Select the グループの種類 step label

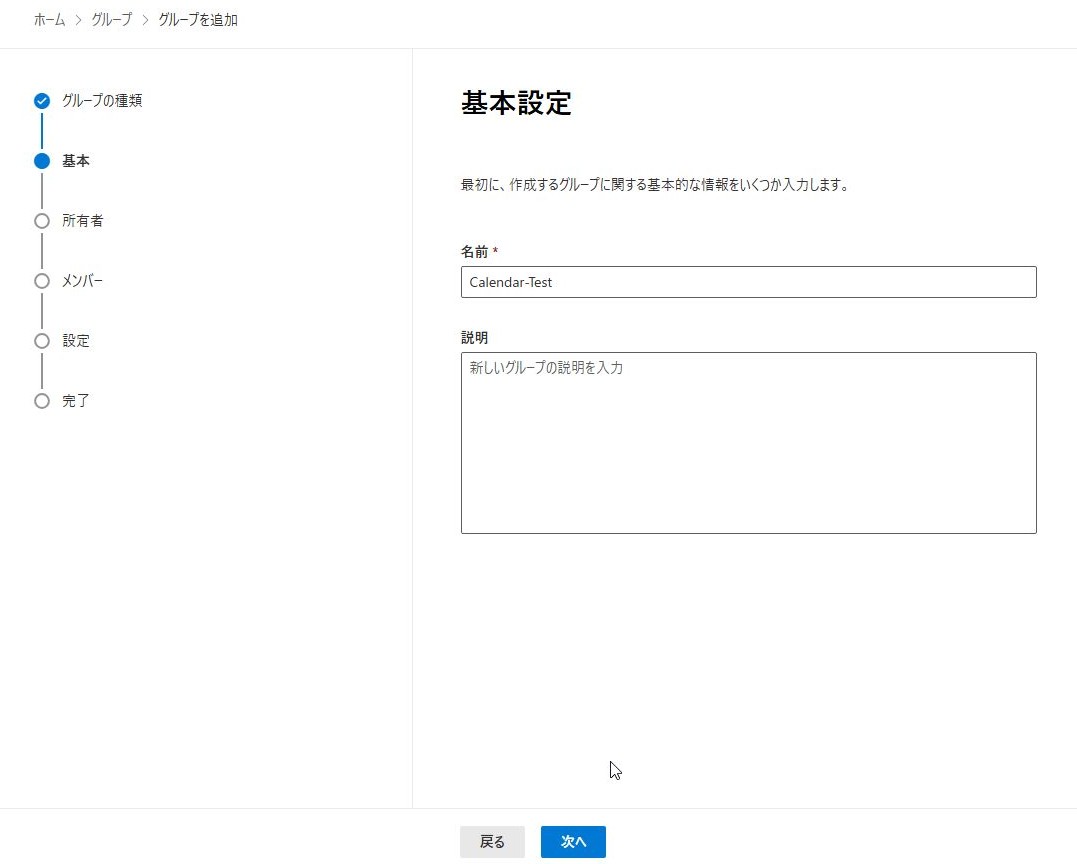102,101
